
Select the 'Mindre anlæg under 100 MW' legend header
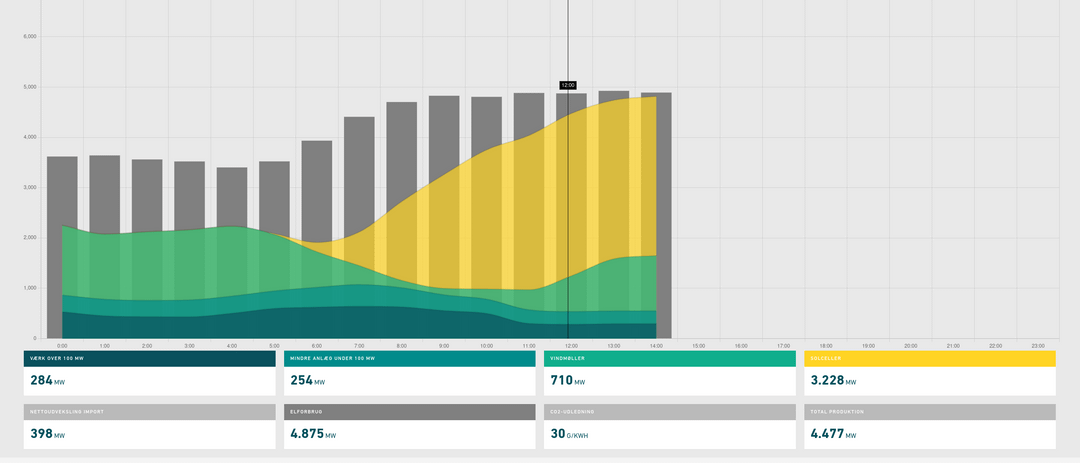(x=409, y=358)
